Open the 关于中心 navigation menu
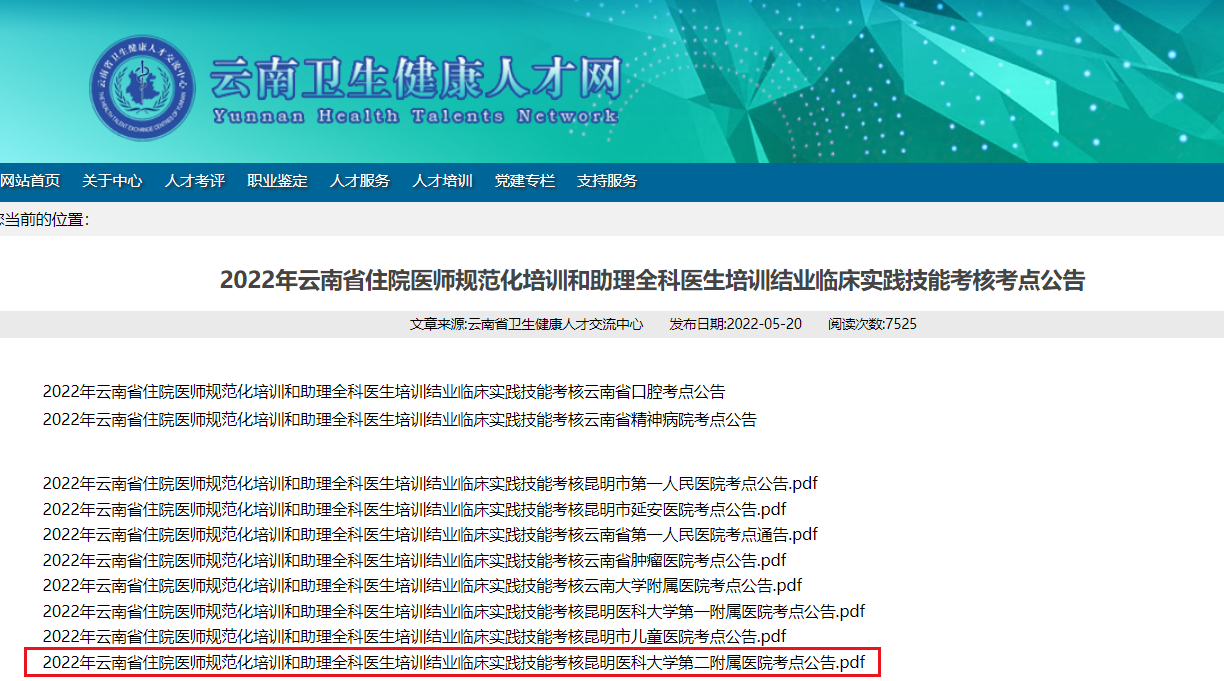 (x=112, y=181)
